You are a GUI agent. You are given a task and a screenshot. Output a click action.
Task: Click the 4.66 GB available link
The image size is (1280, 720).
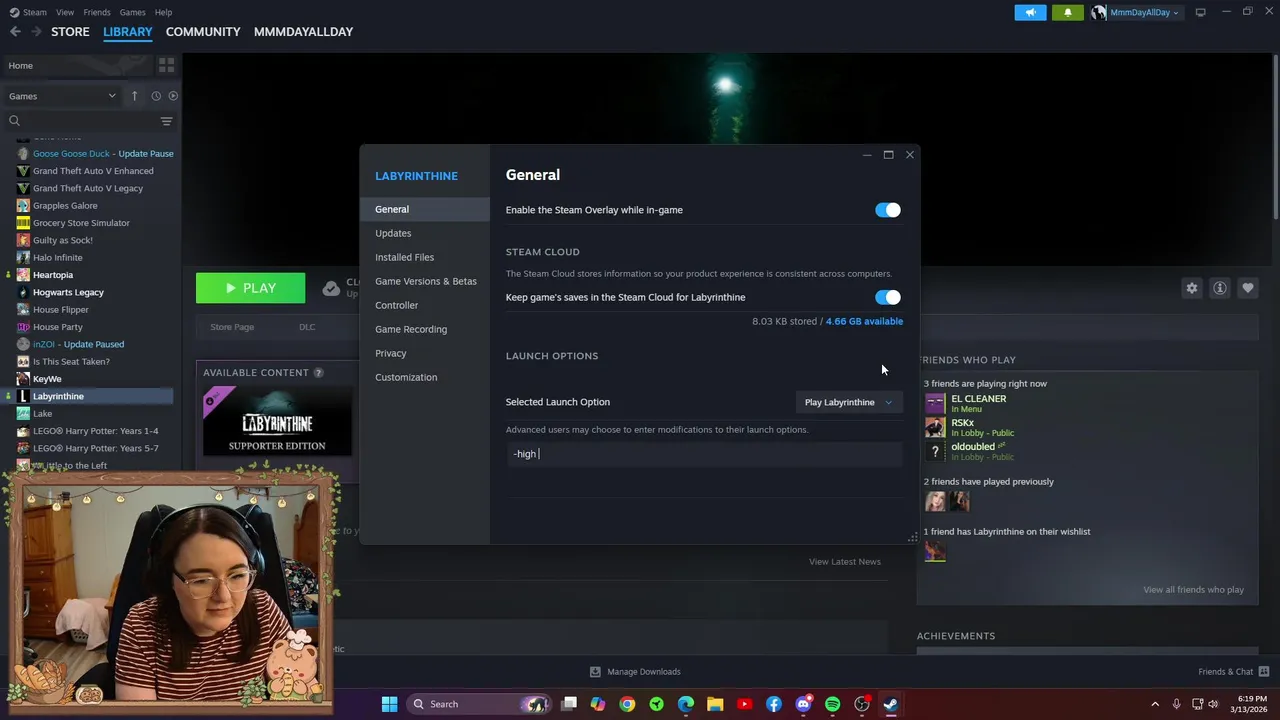click(864, 321)
